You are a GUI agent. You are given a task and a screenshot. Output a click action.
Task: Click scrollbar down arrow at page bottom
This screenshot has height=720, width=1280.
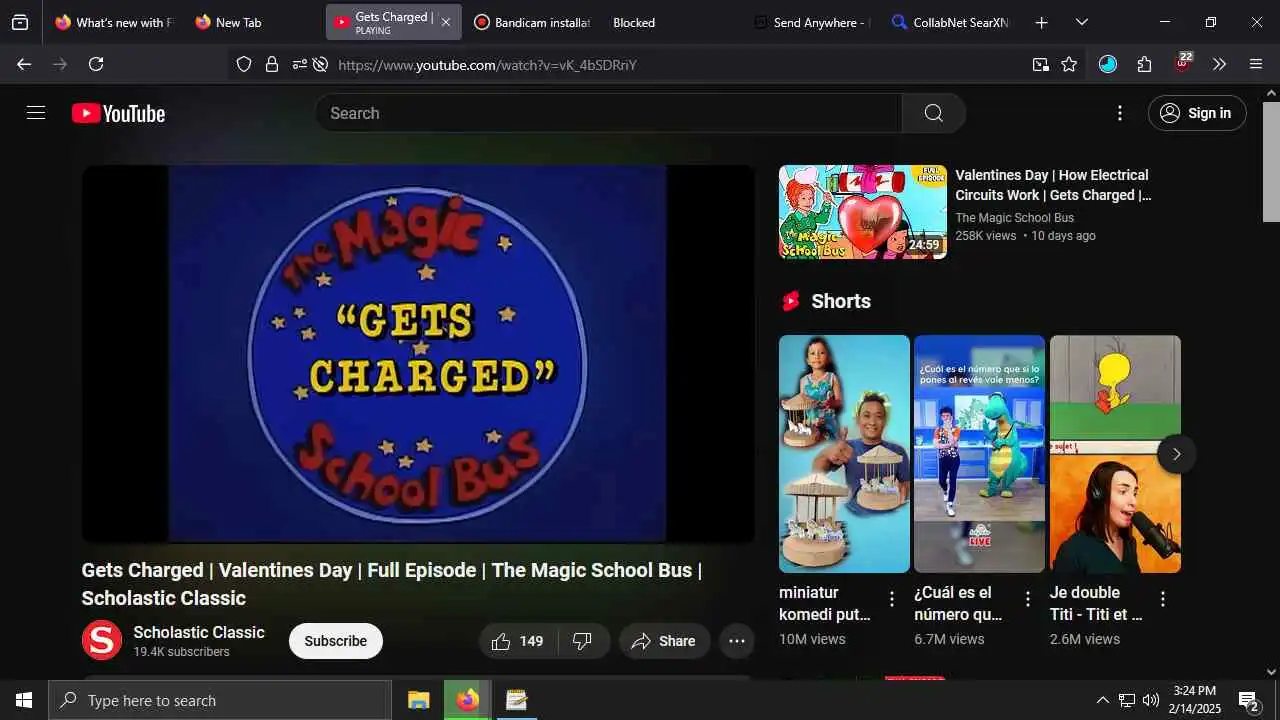point(1271,672)
